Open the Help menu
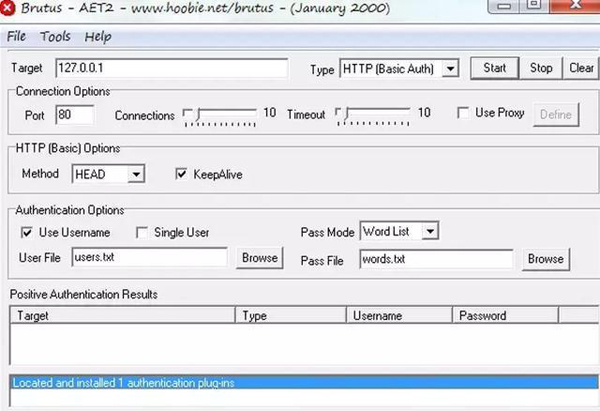Viewport: 600px width, 411px height. click(98, 37)
